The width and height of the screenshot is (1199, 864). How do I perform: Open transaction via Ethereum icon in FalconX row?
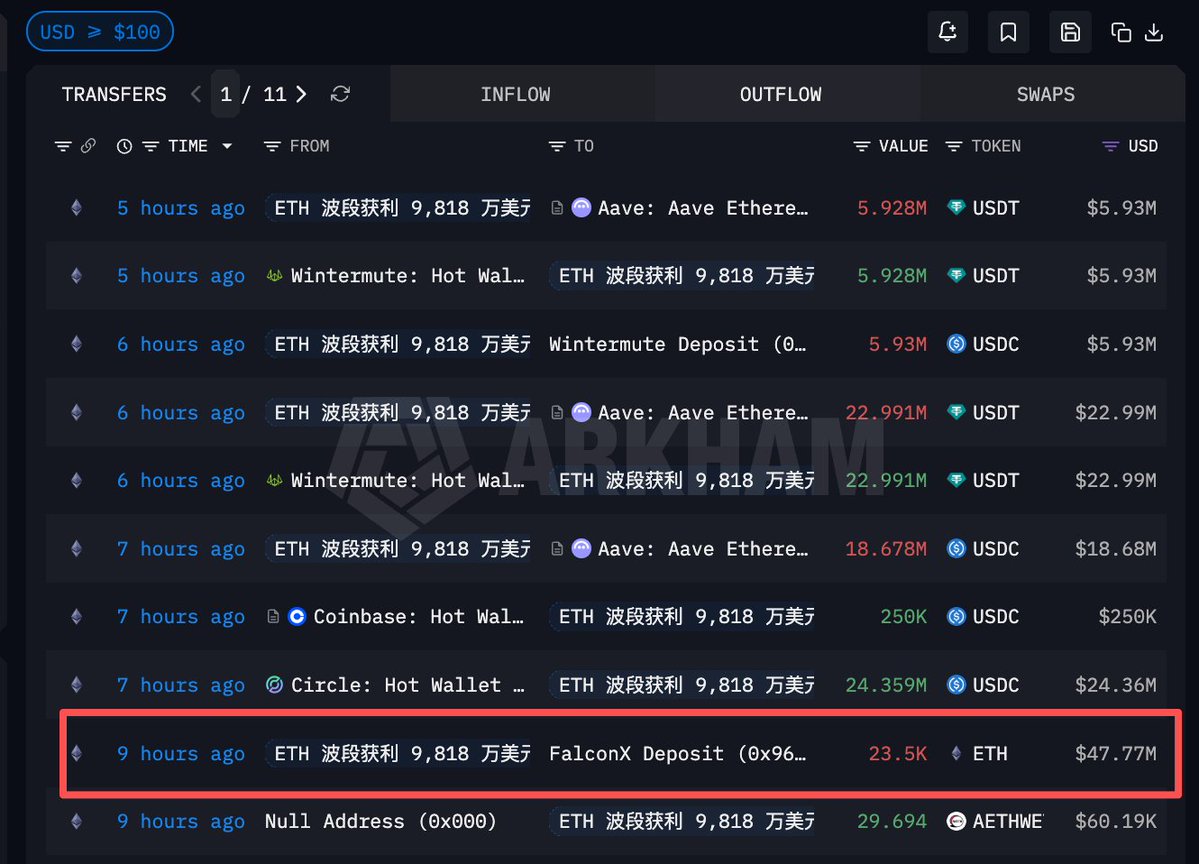(76, 753)
